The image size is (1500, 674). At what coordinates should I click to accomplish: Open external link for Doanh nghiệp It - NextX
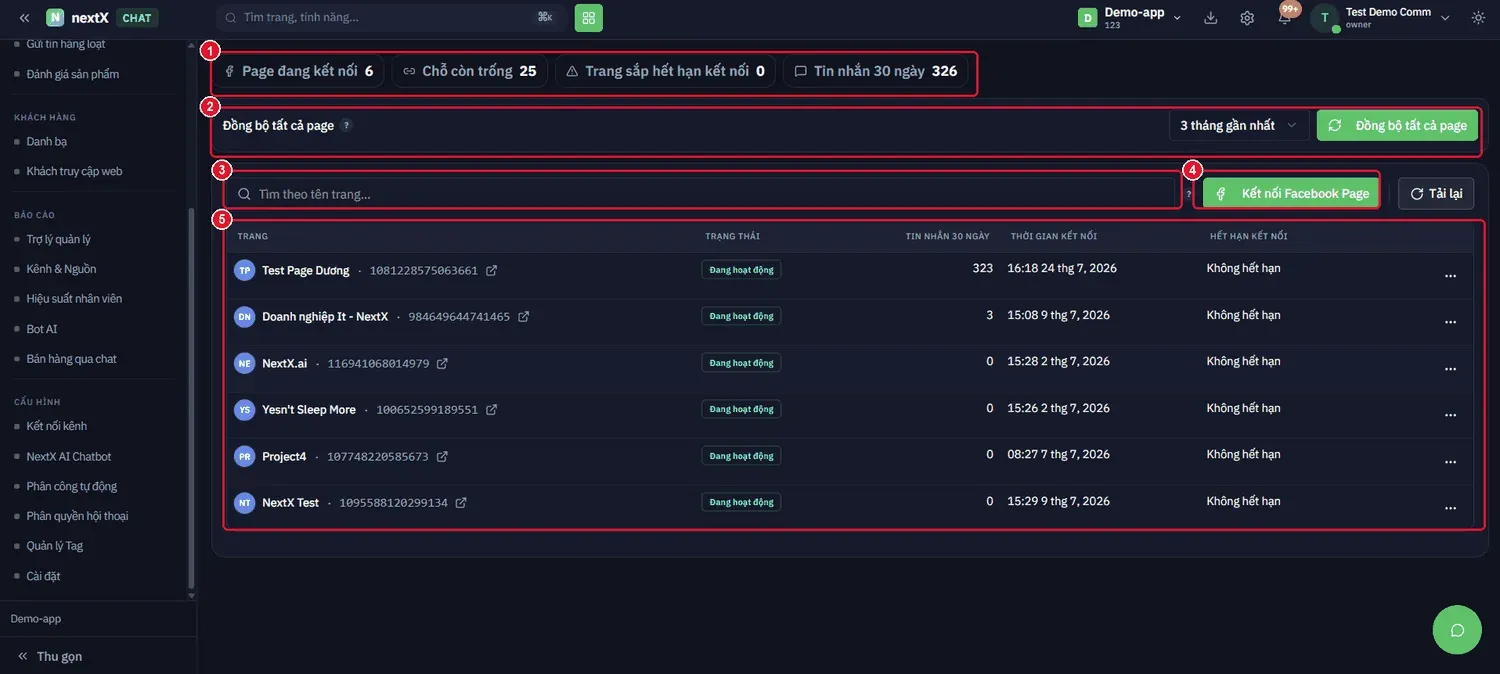523,317
